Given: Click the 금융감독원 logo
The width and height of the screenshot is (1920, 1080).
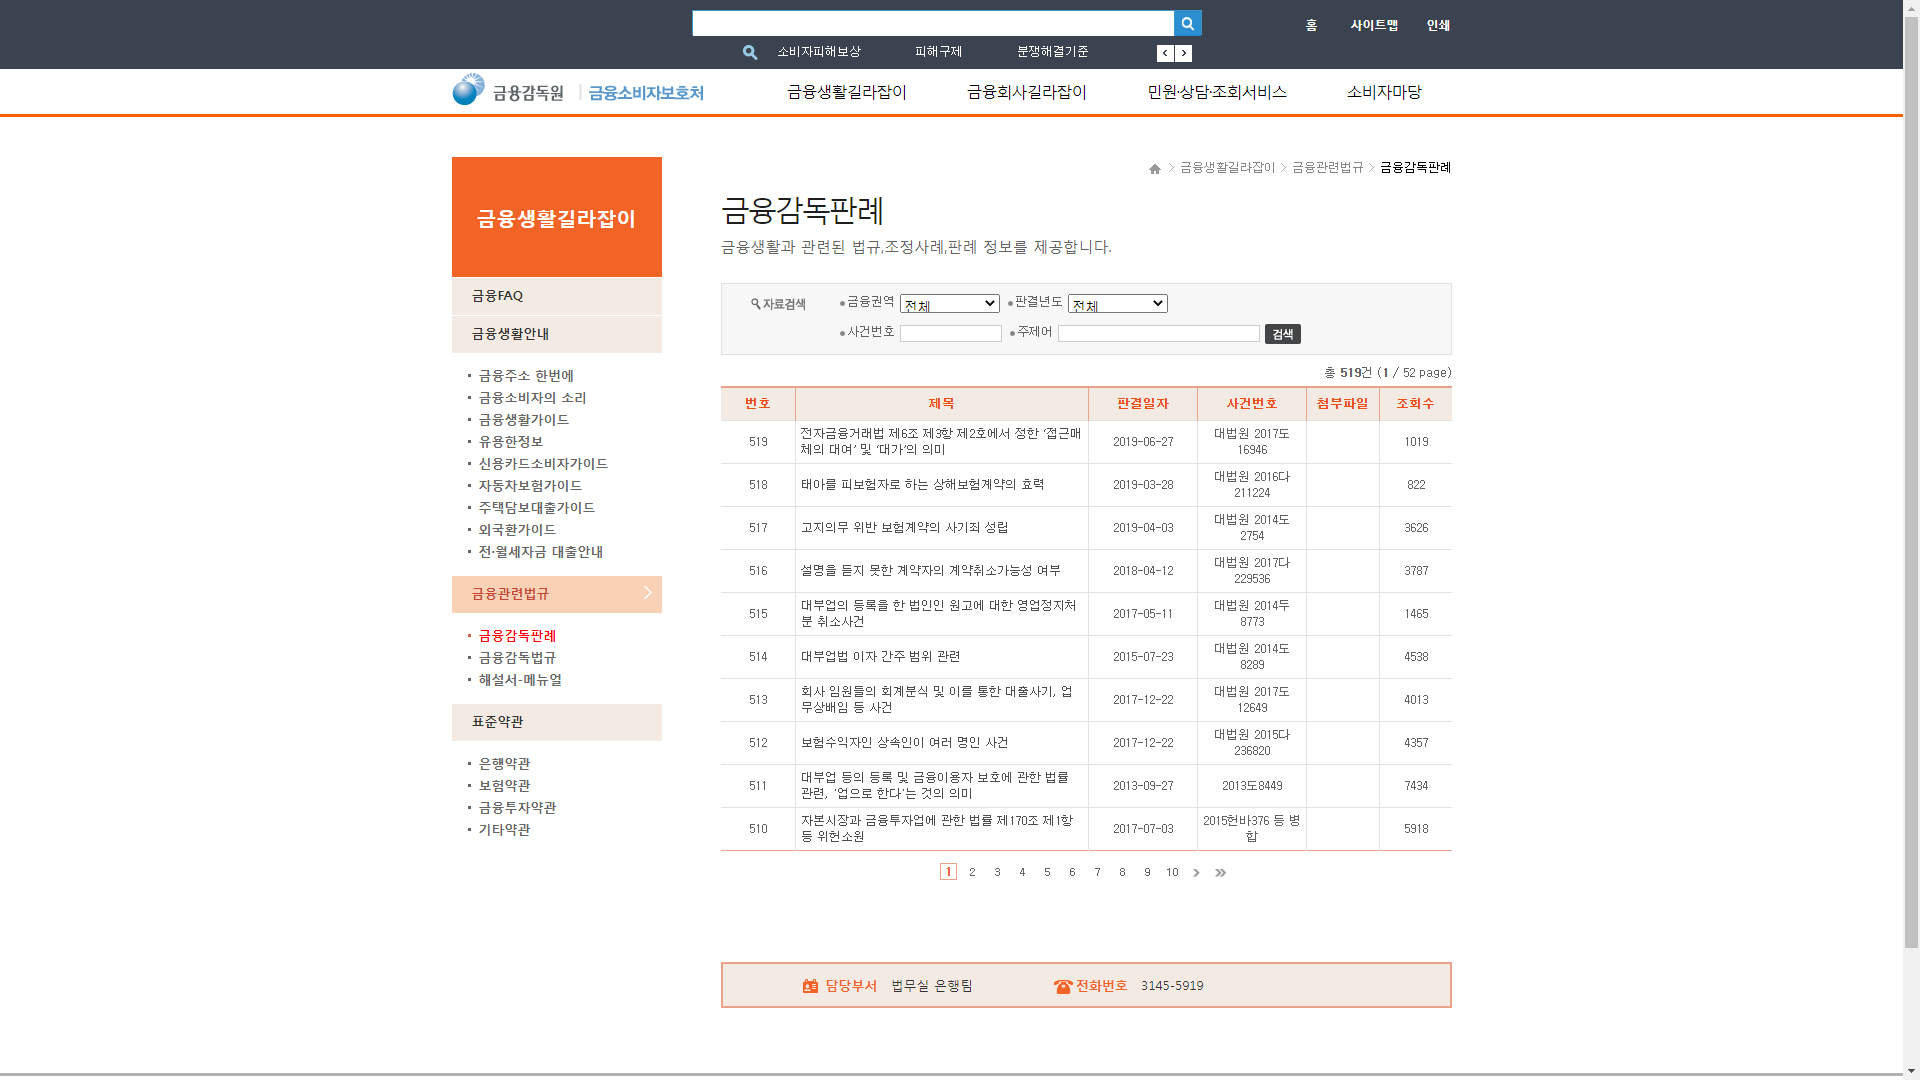Looking at the screenshot, I should [x=509, y=91].
